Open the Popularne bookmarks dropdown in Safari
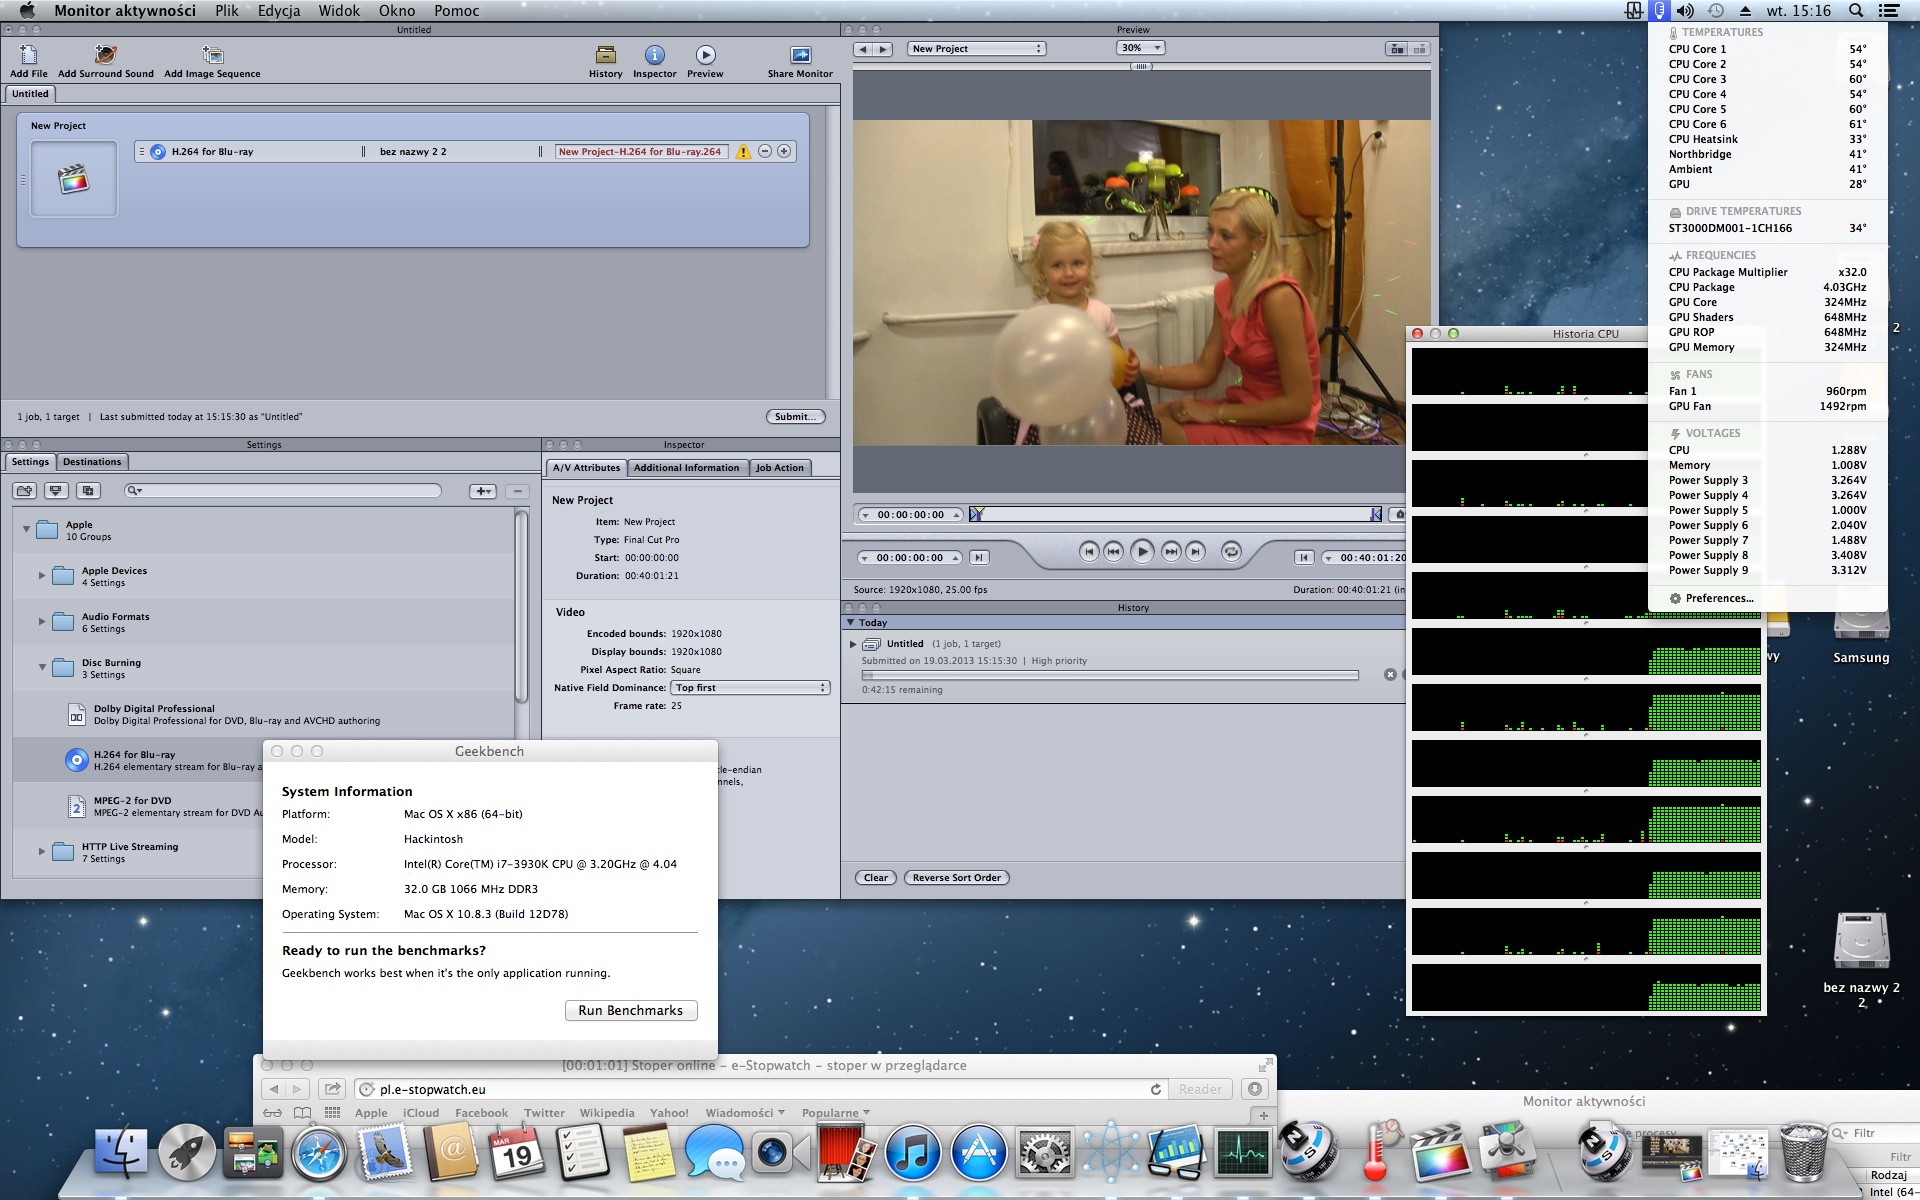This screenshot has height=1200, width=1920. coord(836,1113)
